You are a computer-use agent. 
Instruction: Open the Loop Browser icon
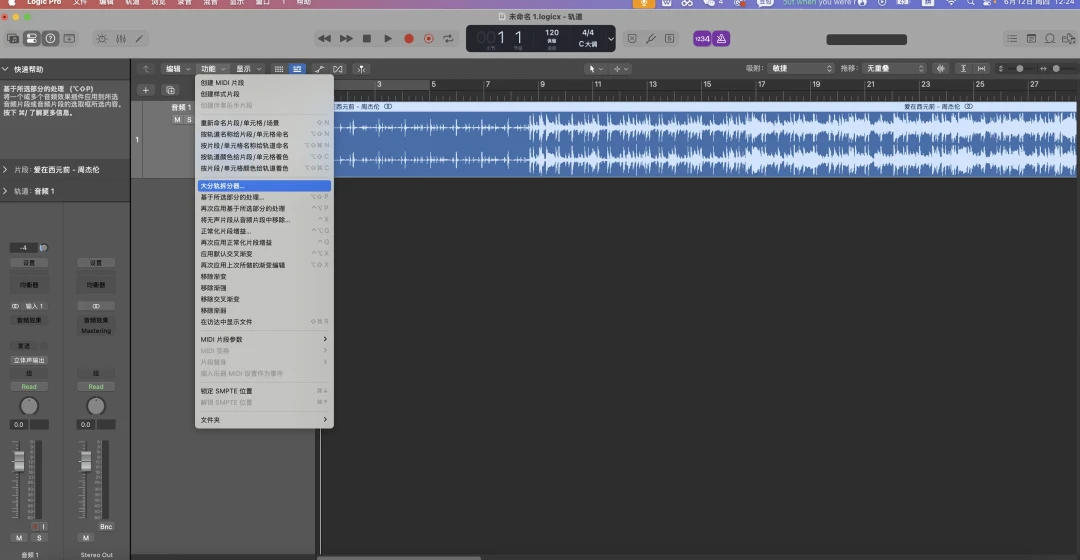pyautogui.click(x=1050, y=39)
